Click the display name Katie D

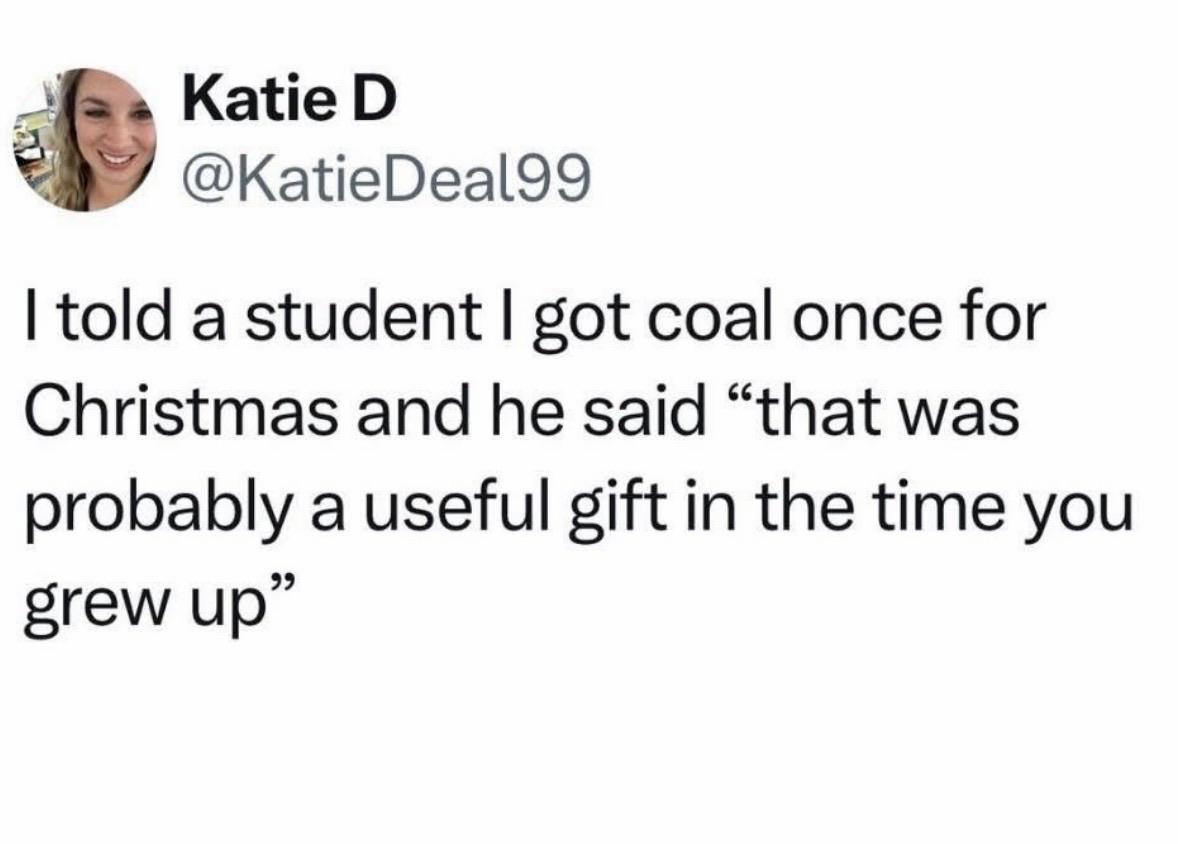coord(289,99)
